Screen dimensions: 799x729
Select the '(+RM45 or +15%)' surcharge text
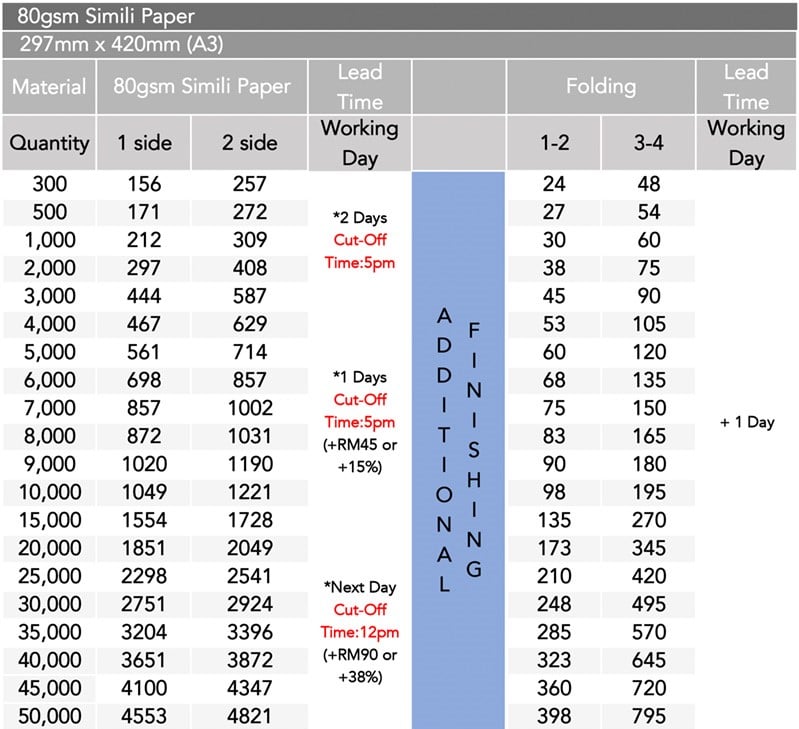tap(360, 456)
